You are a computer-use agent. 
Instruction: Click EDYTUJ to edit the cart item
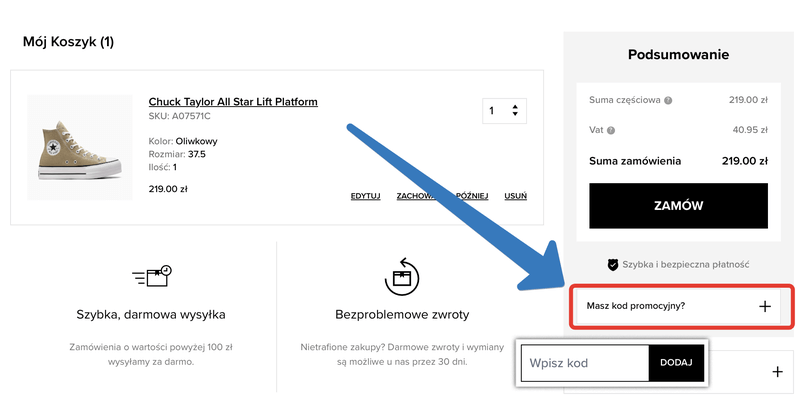click(365, 196)
